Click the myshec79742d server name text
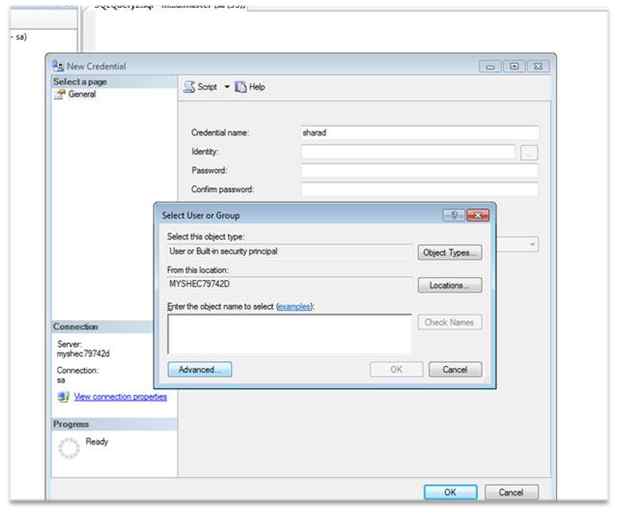 point(83,354)
